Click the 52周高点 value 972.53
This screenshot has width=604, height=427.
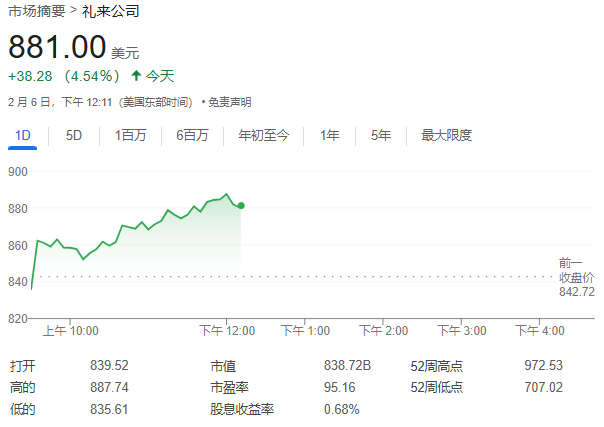(544, 366)
